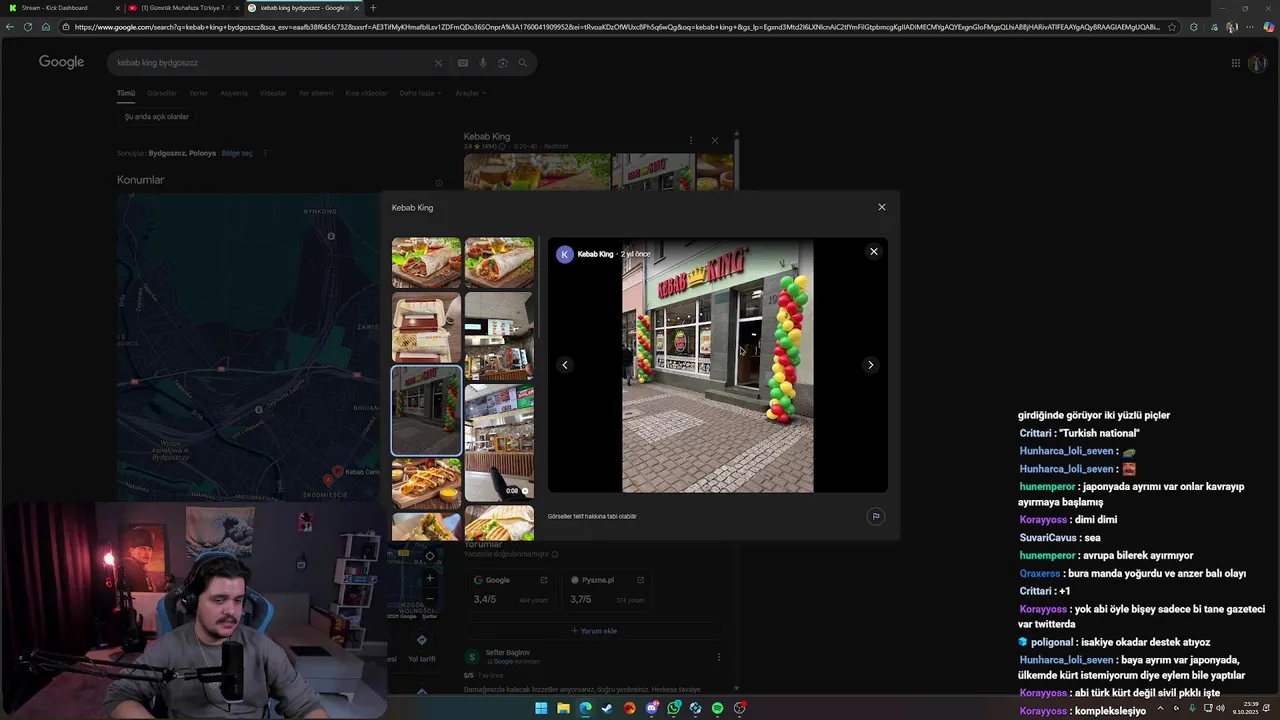Select the Tümü results tab
Image resolution: width=1280 pixels, height=720 pixels.
tap(126, 93)
